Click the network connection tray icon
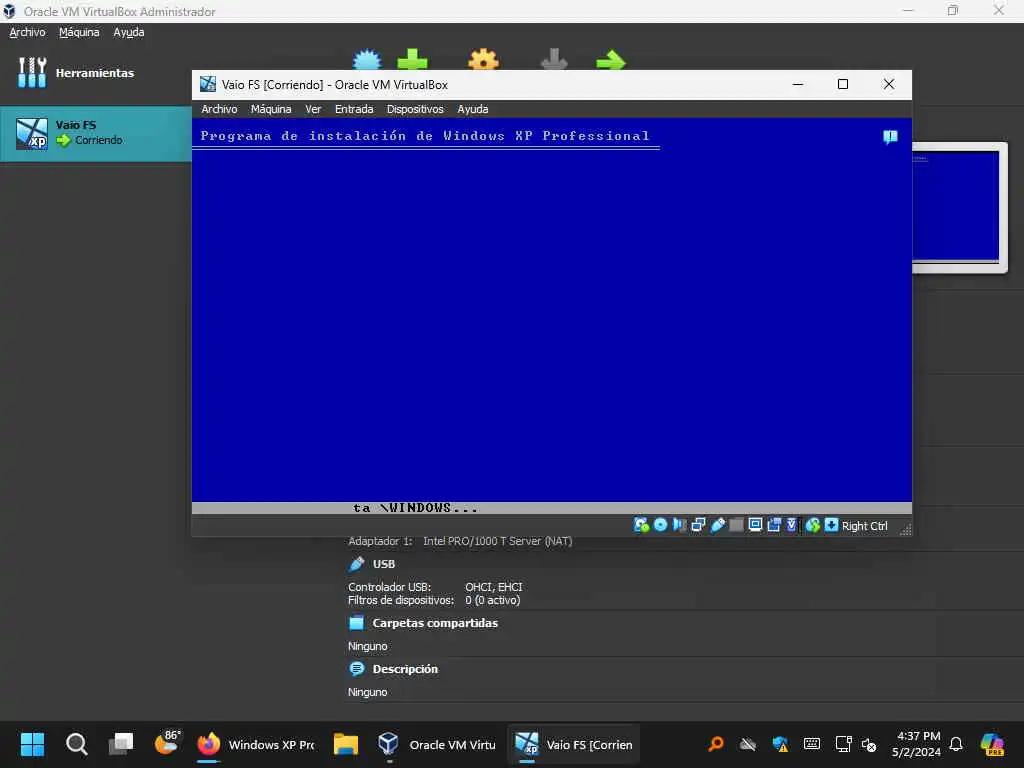Screen dimensions: 1024x768 click(843, 744)
